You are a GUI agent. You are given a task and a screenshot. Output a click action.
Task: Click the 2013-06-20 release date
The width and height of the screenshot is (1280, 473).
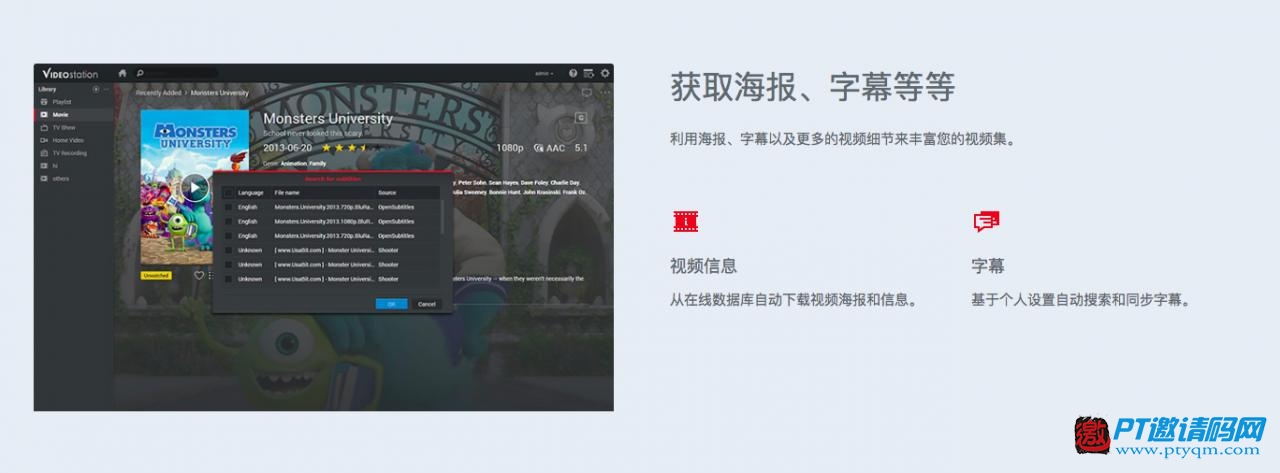click(287, 148)
